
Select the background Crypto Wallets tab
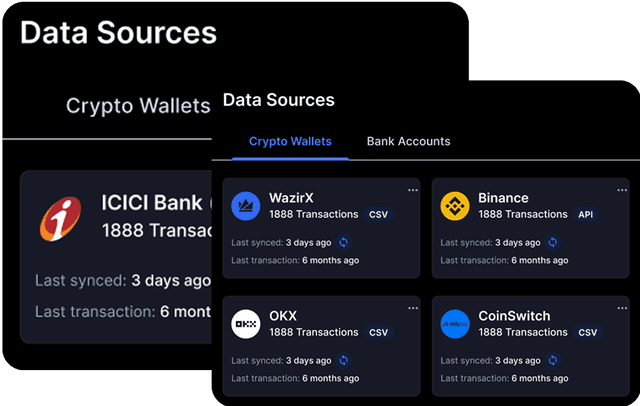pyautogui.click(x=137, y=105)
